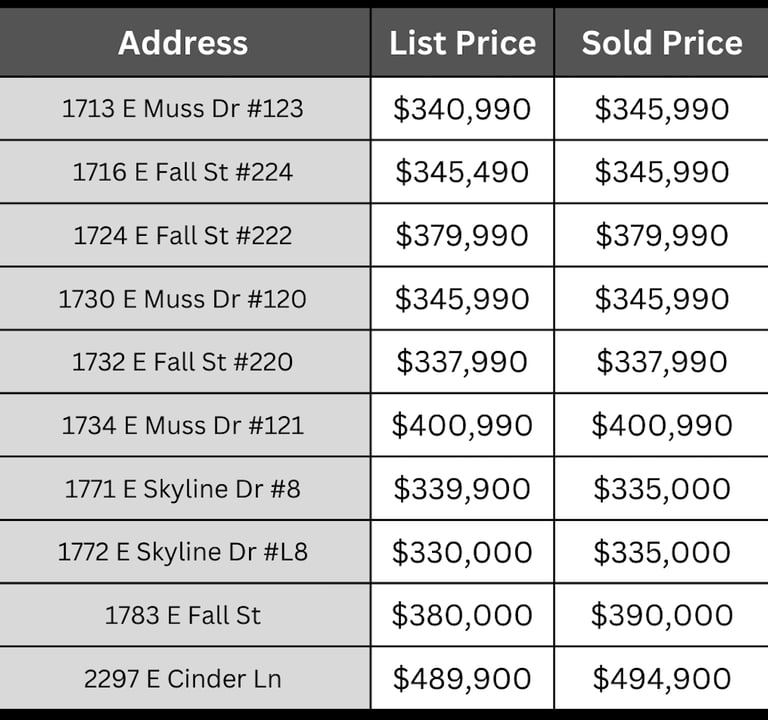
Task: Select the 1716 E Fall St #224 cell
Action: (x=183, y=172)
